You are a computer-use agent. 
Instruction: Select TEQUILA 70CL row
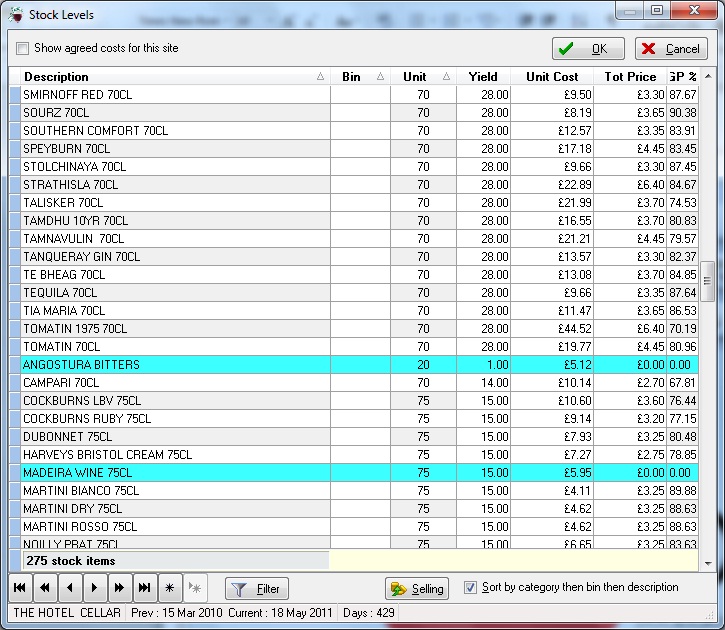(x=354, y=293)
